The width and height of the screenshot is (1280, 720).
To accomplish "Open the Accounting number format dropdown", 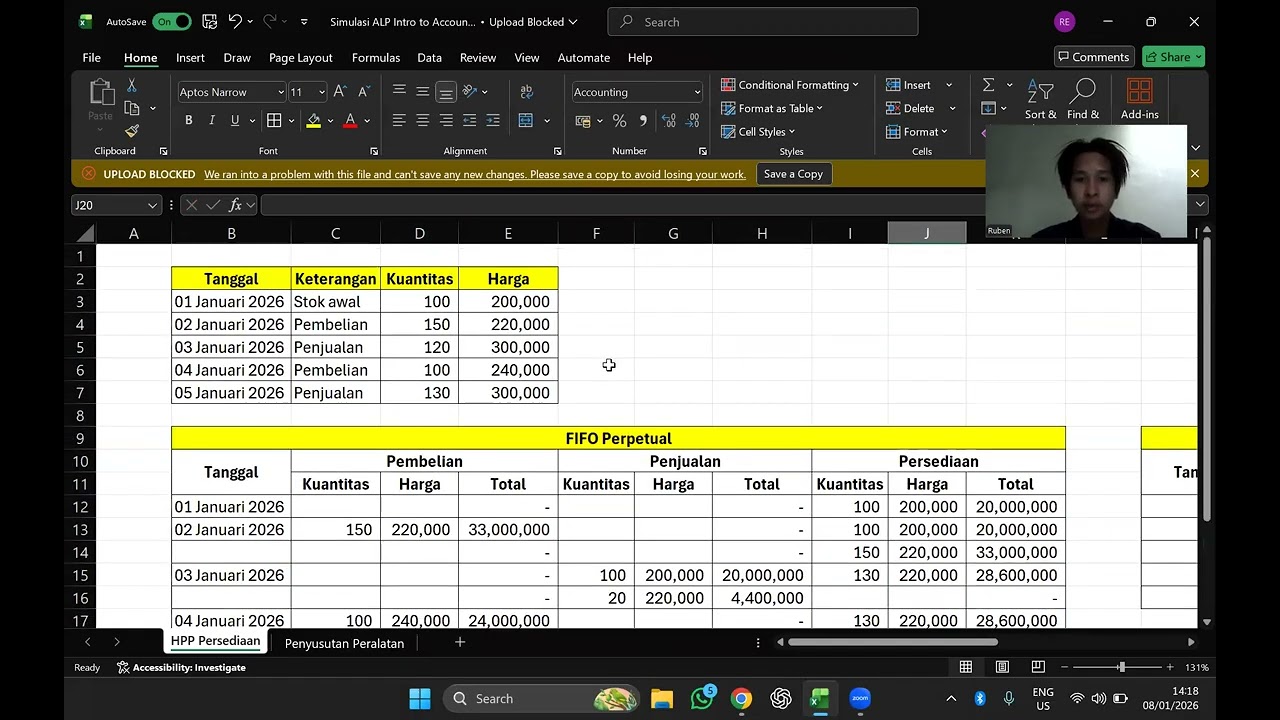I will pos(697,92).
